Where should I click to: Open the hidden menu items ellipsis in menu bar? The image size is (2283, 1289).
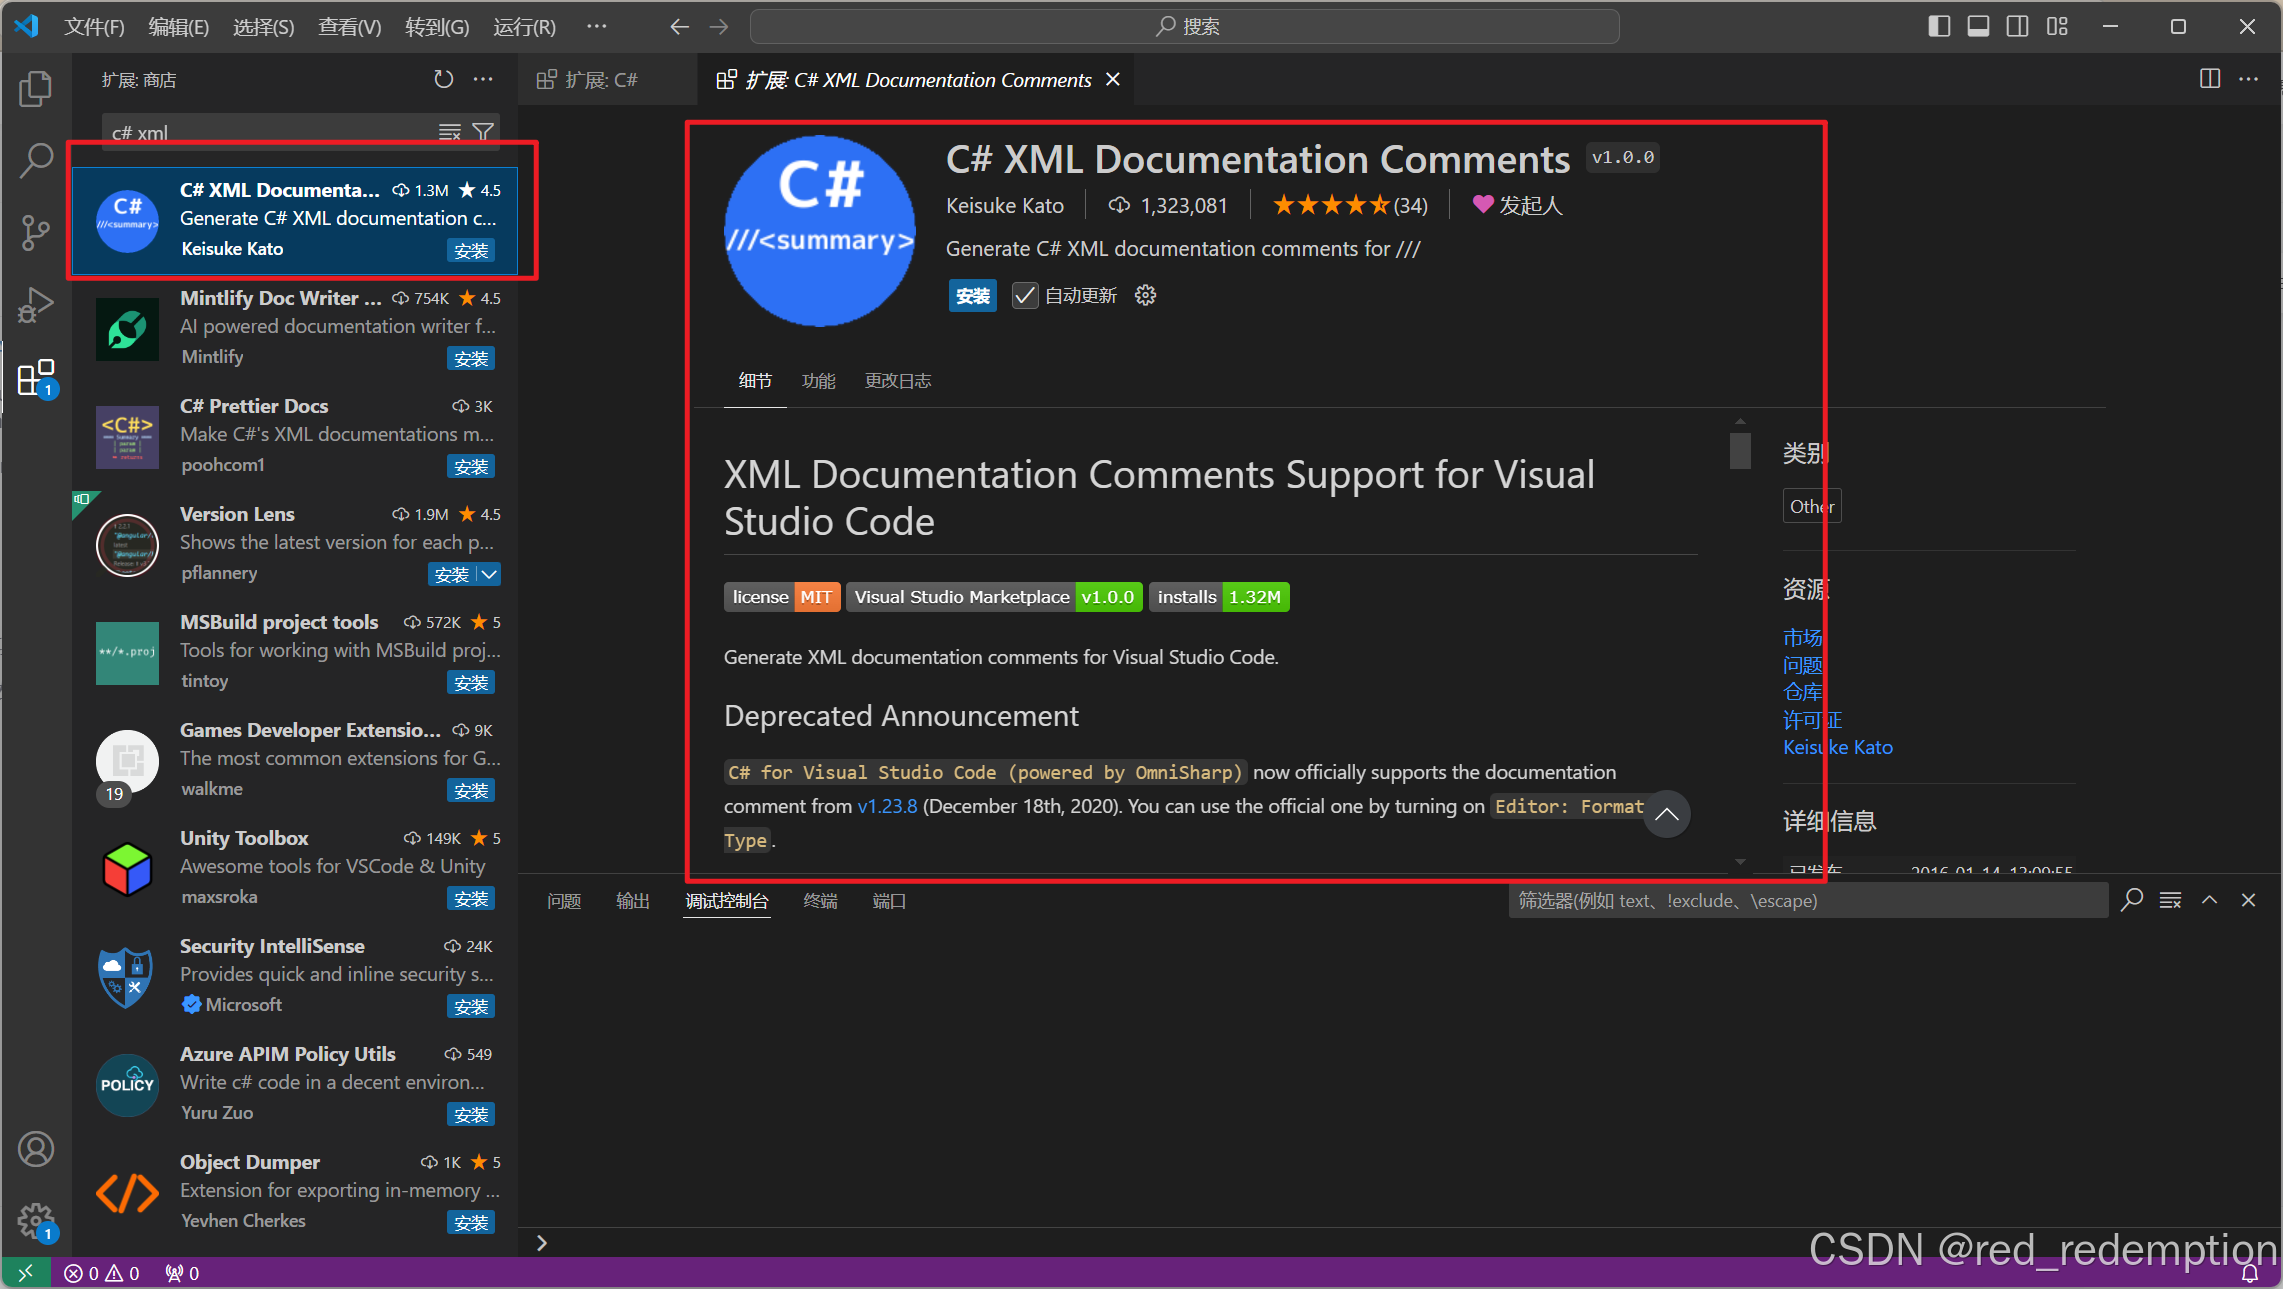tap(597, 27)
